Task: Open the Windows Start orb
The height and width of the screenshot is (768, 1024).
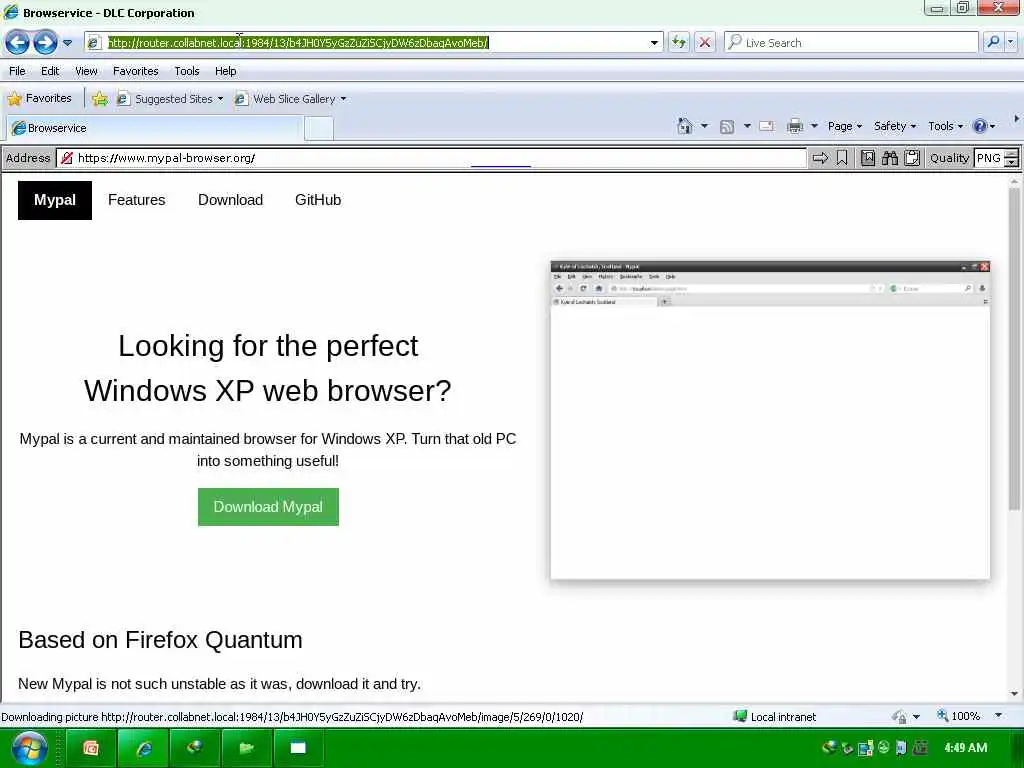Action: pos(29,748)
